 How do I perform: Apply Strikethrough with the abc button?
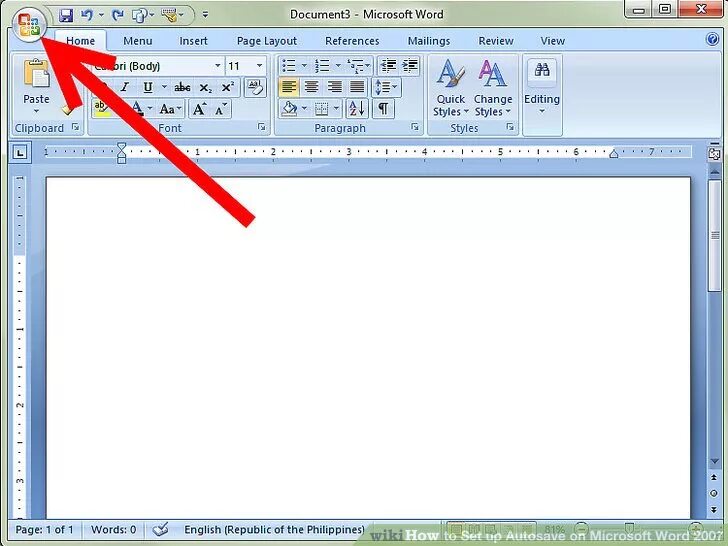(182, 87)
